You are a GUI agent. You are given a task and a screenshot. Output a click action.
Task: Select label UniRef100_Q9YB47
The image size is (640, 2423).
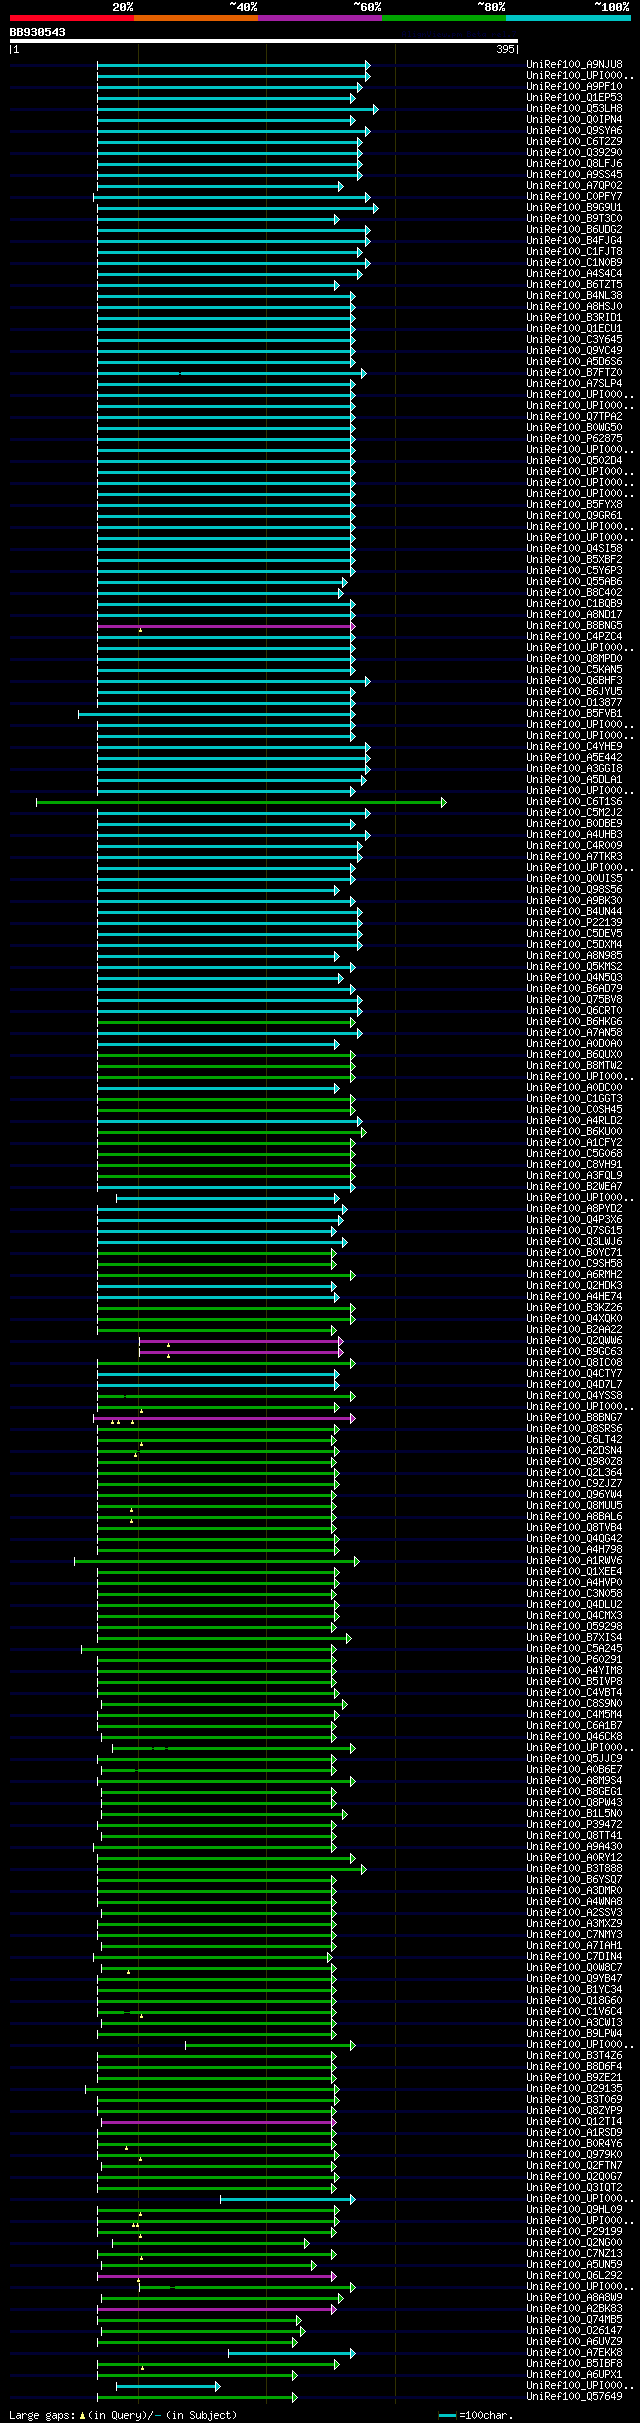tap(574, 1979)
